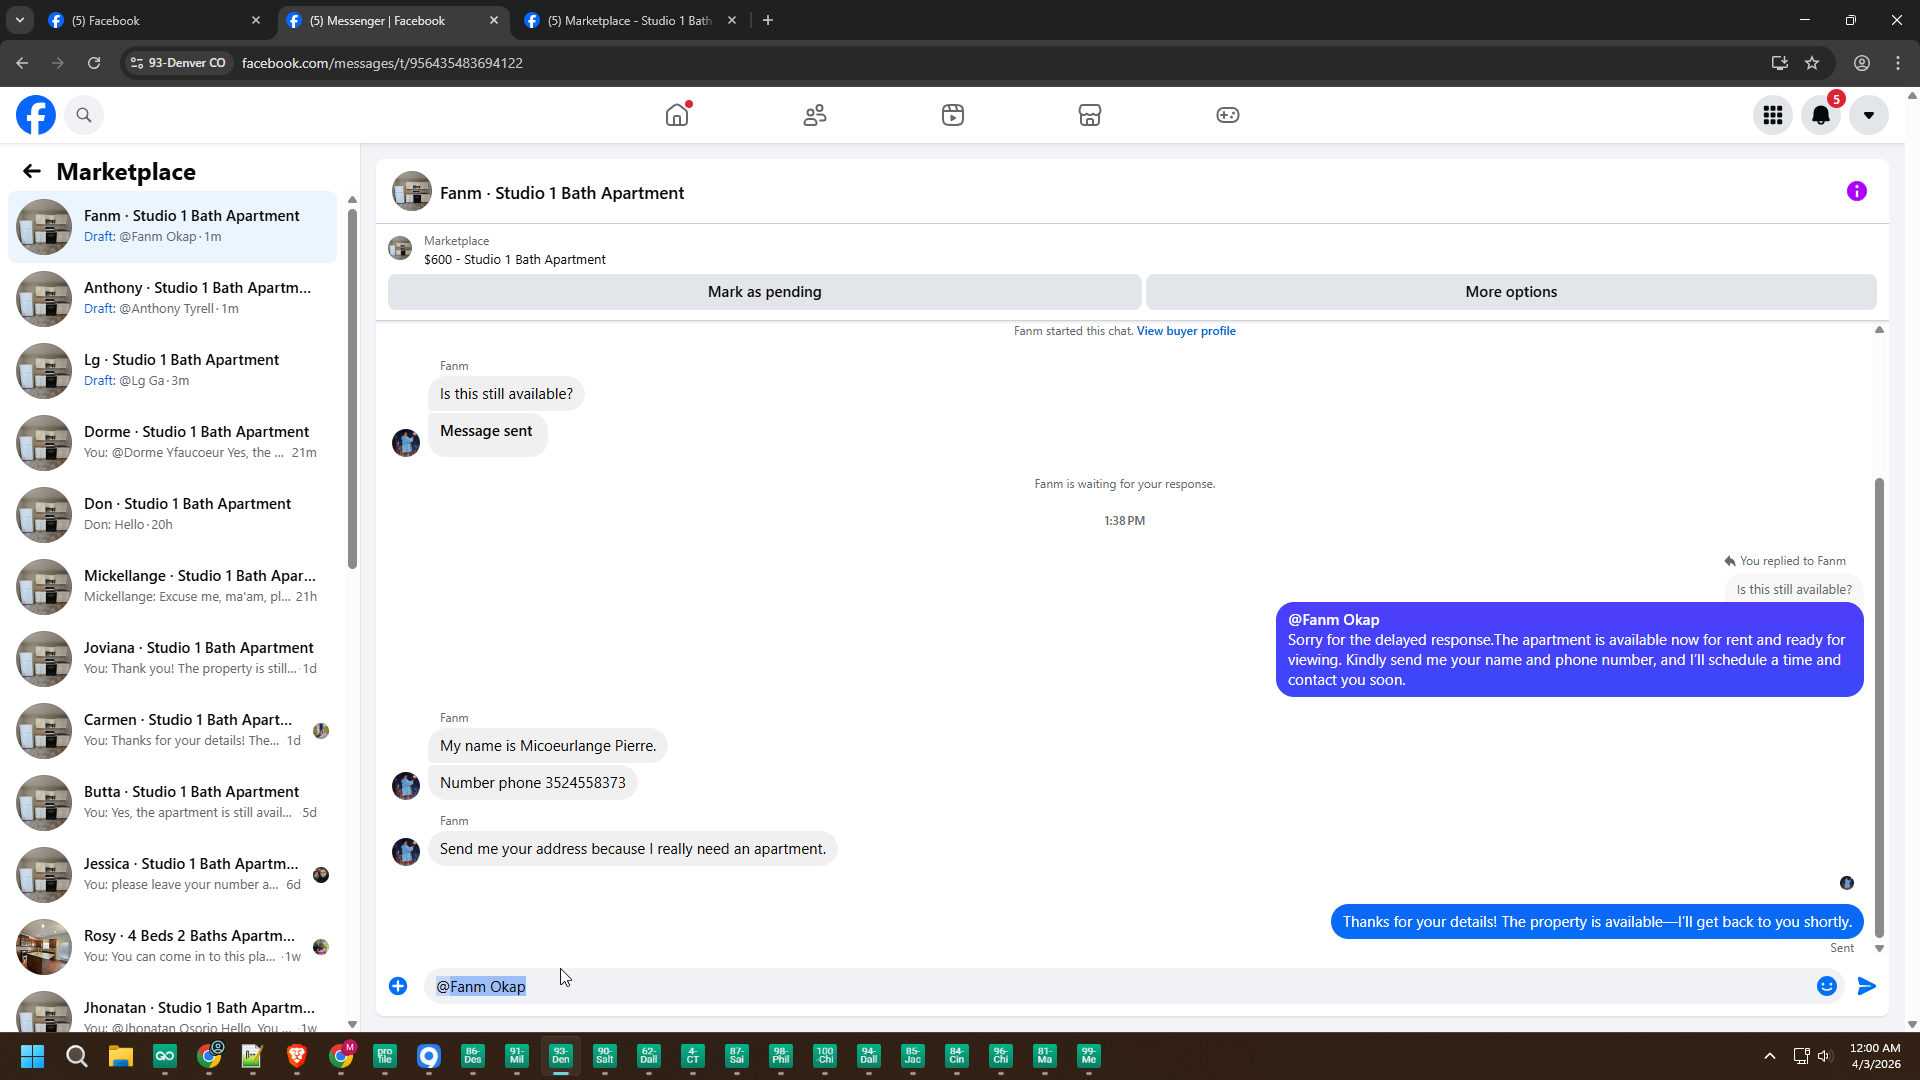This screenshot has width=1920, height=1080.
Task: Open the apps grid menu
Action: [x=1773, y=115]
